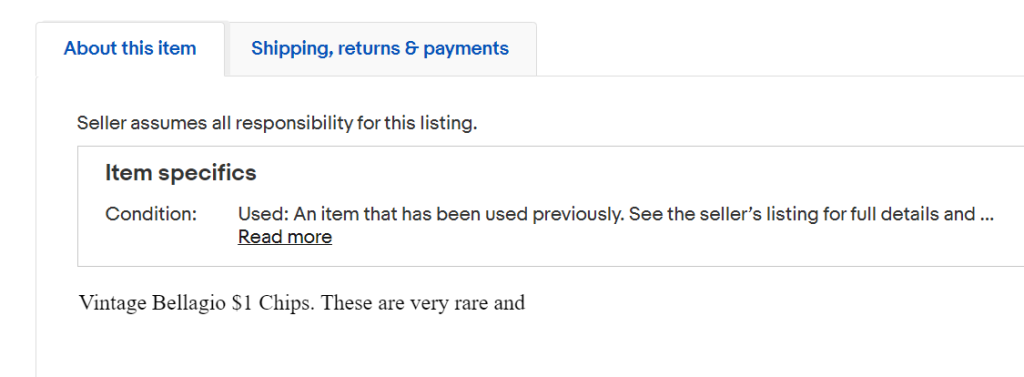Click the word Bellagio in the description
Image resolution: width=1024 pixels, height=377 pixels.
click(x=189, y=304)
